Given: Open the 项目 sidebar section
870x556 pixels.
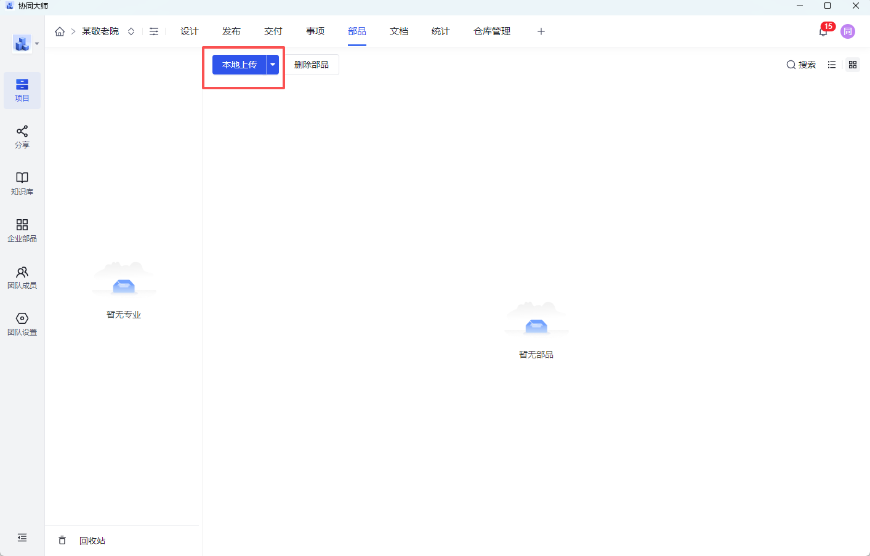Looking at the screenshot, I should [22, 90].
